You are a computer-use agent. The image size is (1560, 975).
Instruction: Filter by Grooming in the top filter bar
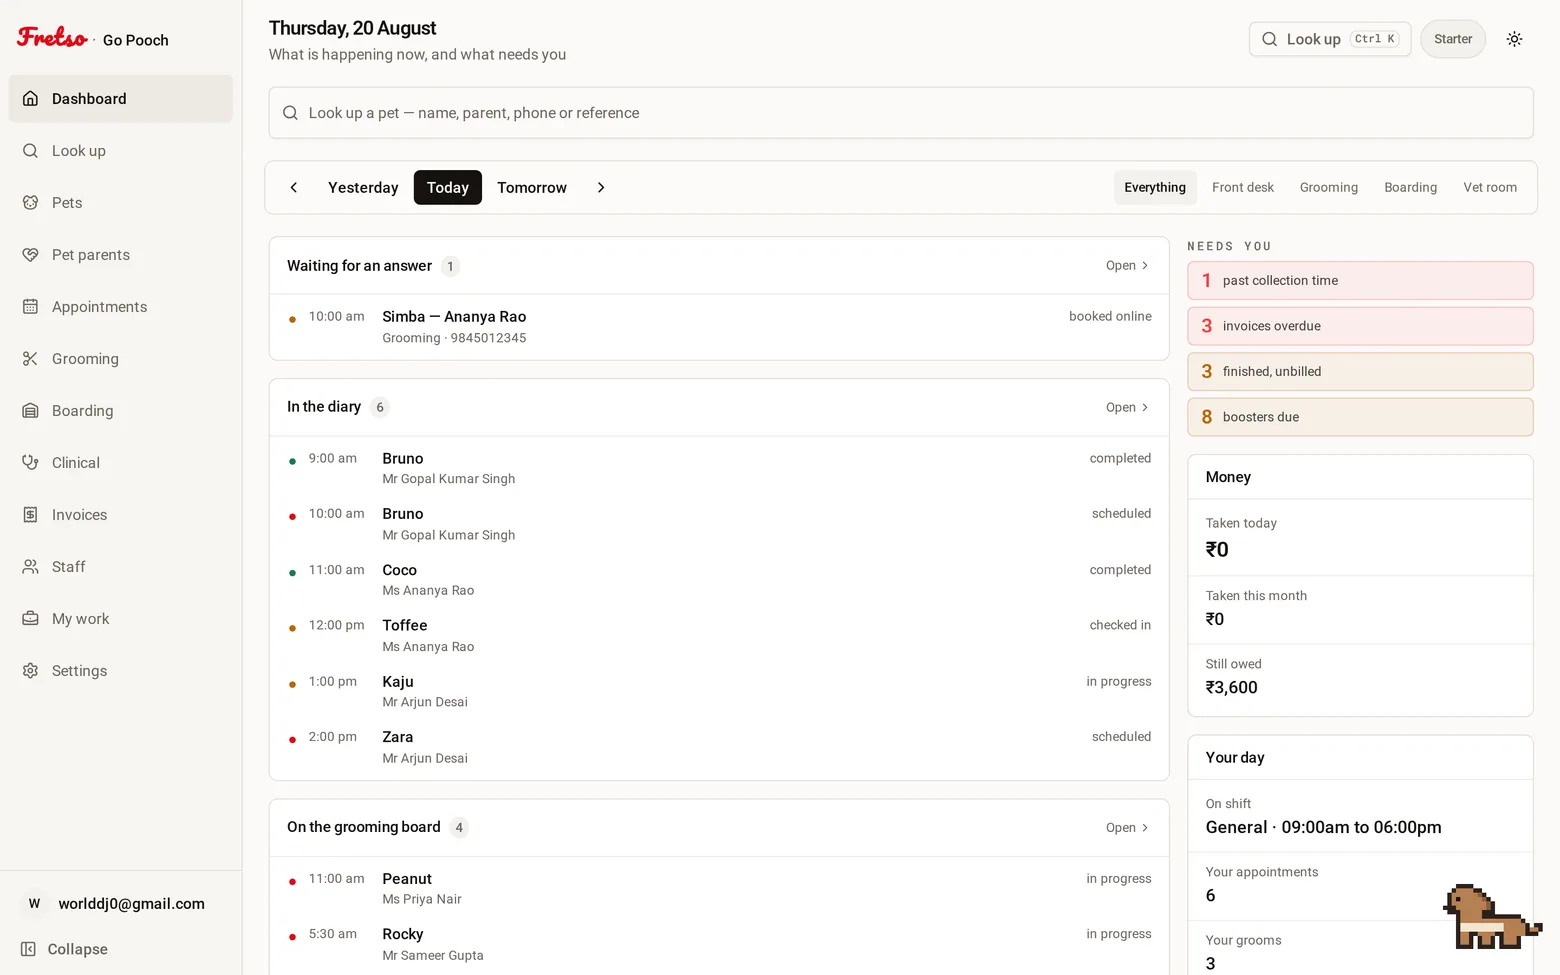pos(1329,188)
